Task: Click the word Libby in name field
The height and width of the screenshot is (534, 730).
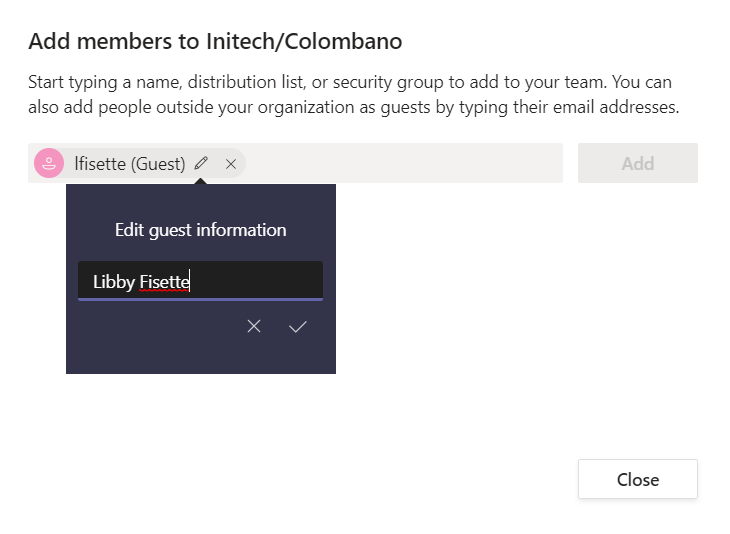Action: 114,282
